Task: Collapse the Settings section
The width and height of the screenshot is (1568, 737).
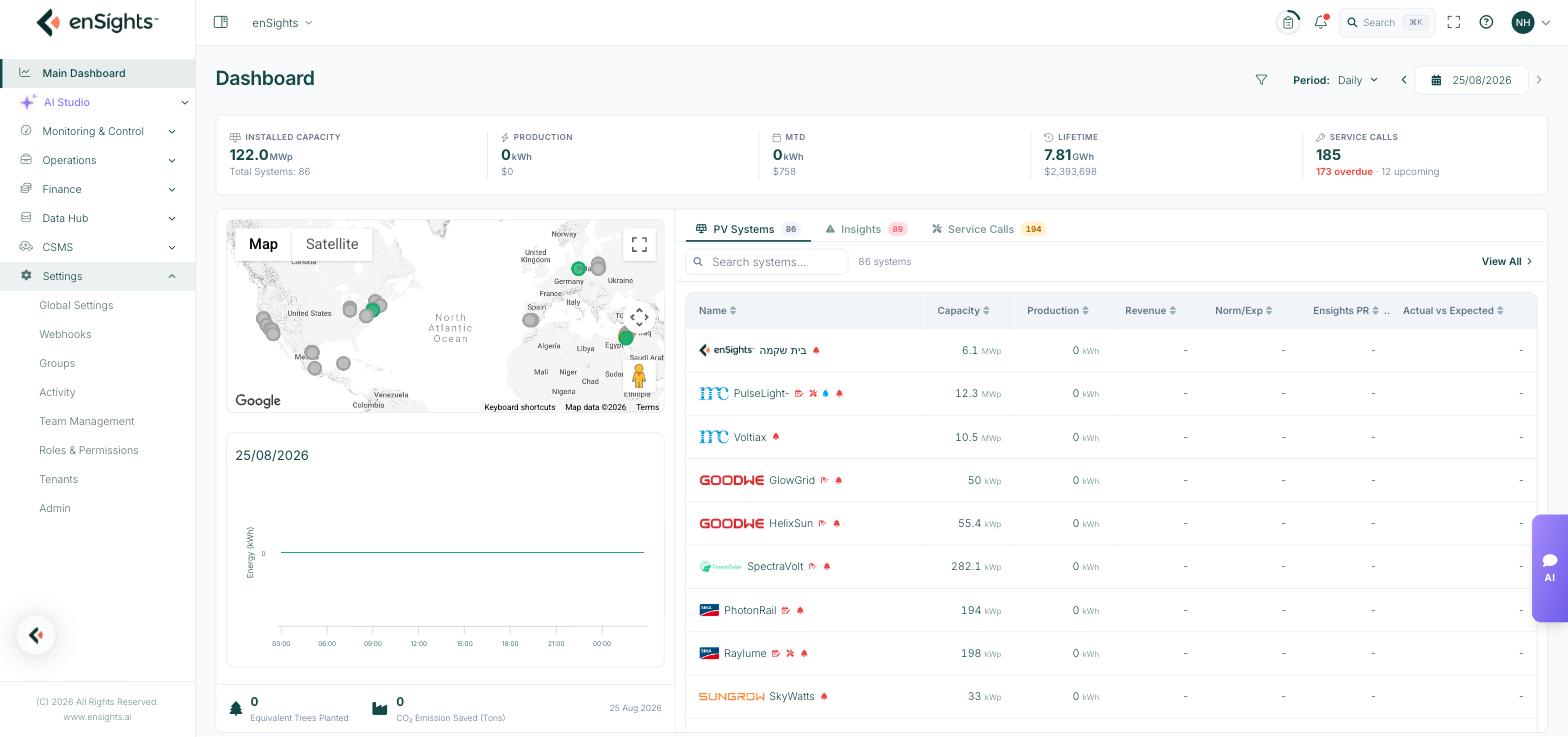Action: 97,276
